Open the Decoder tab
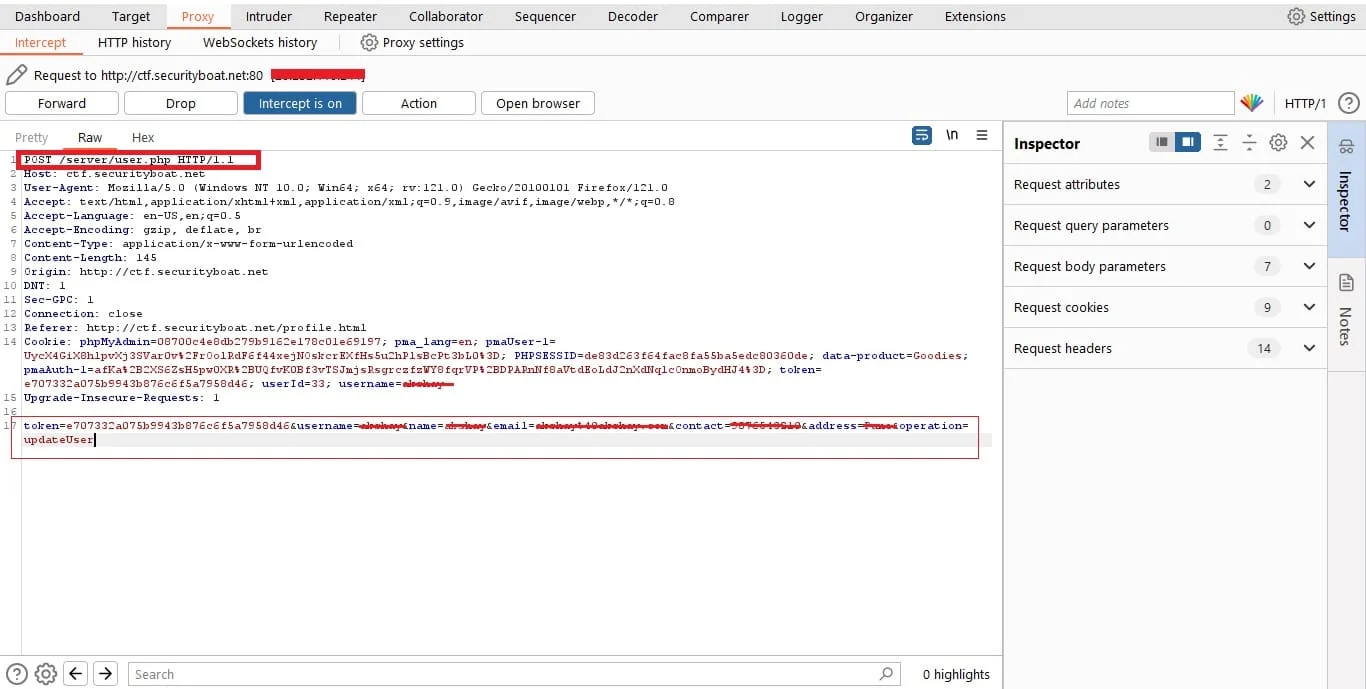This screenshot has width=1366, height=689. (x=633, y=16)
